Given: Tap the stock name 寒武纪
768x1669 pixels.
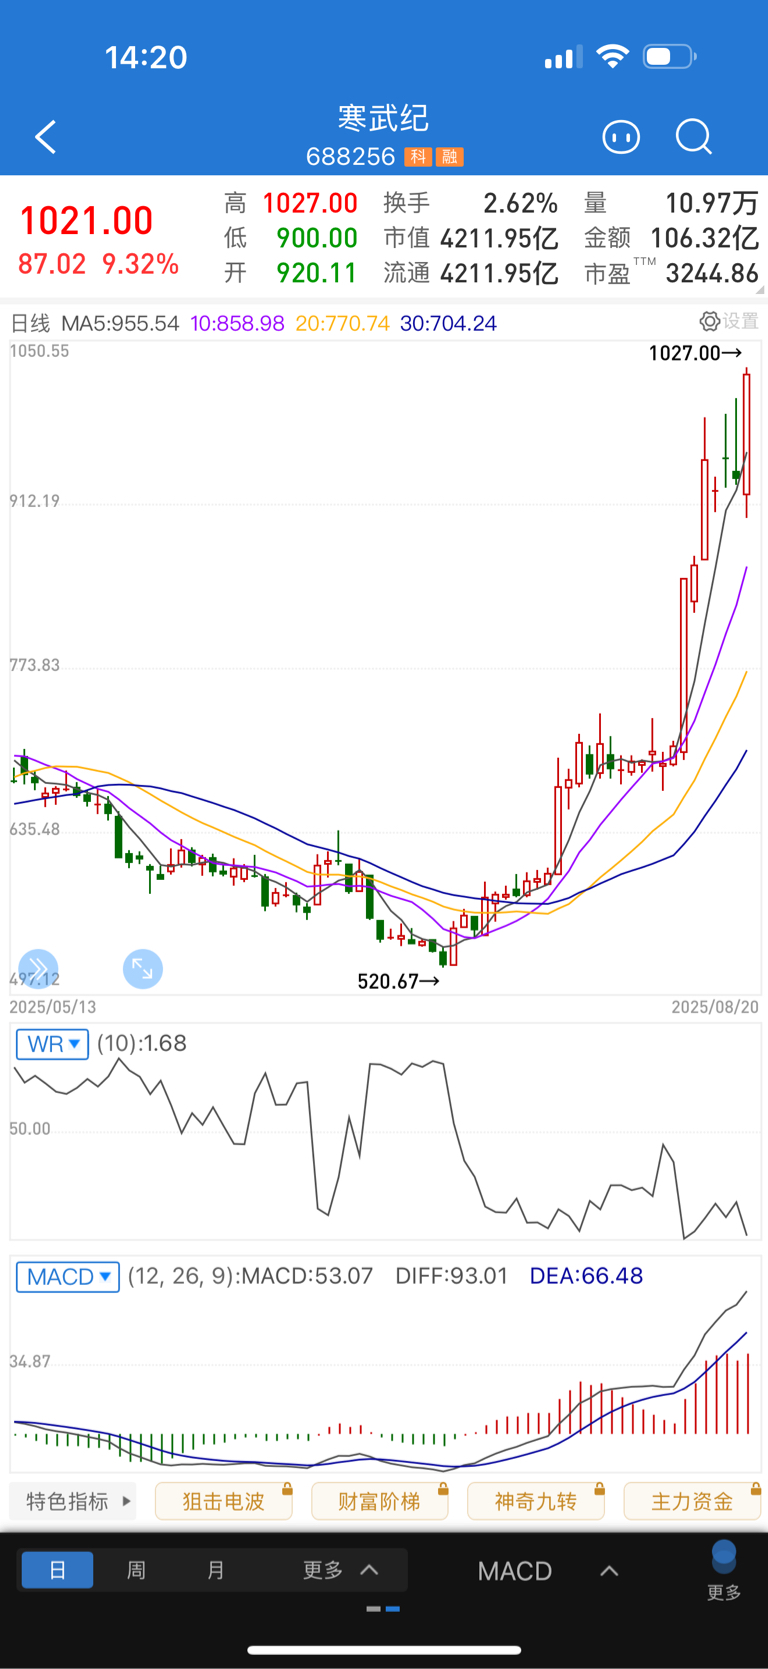Looking at the screenshot, I should point(384,118).
